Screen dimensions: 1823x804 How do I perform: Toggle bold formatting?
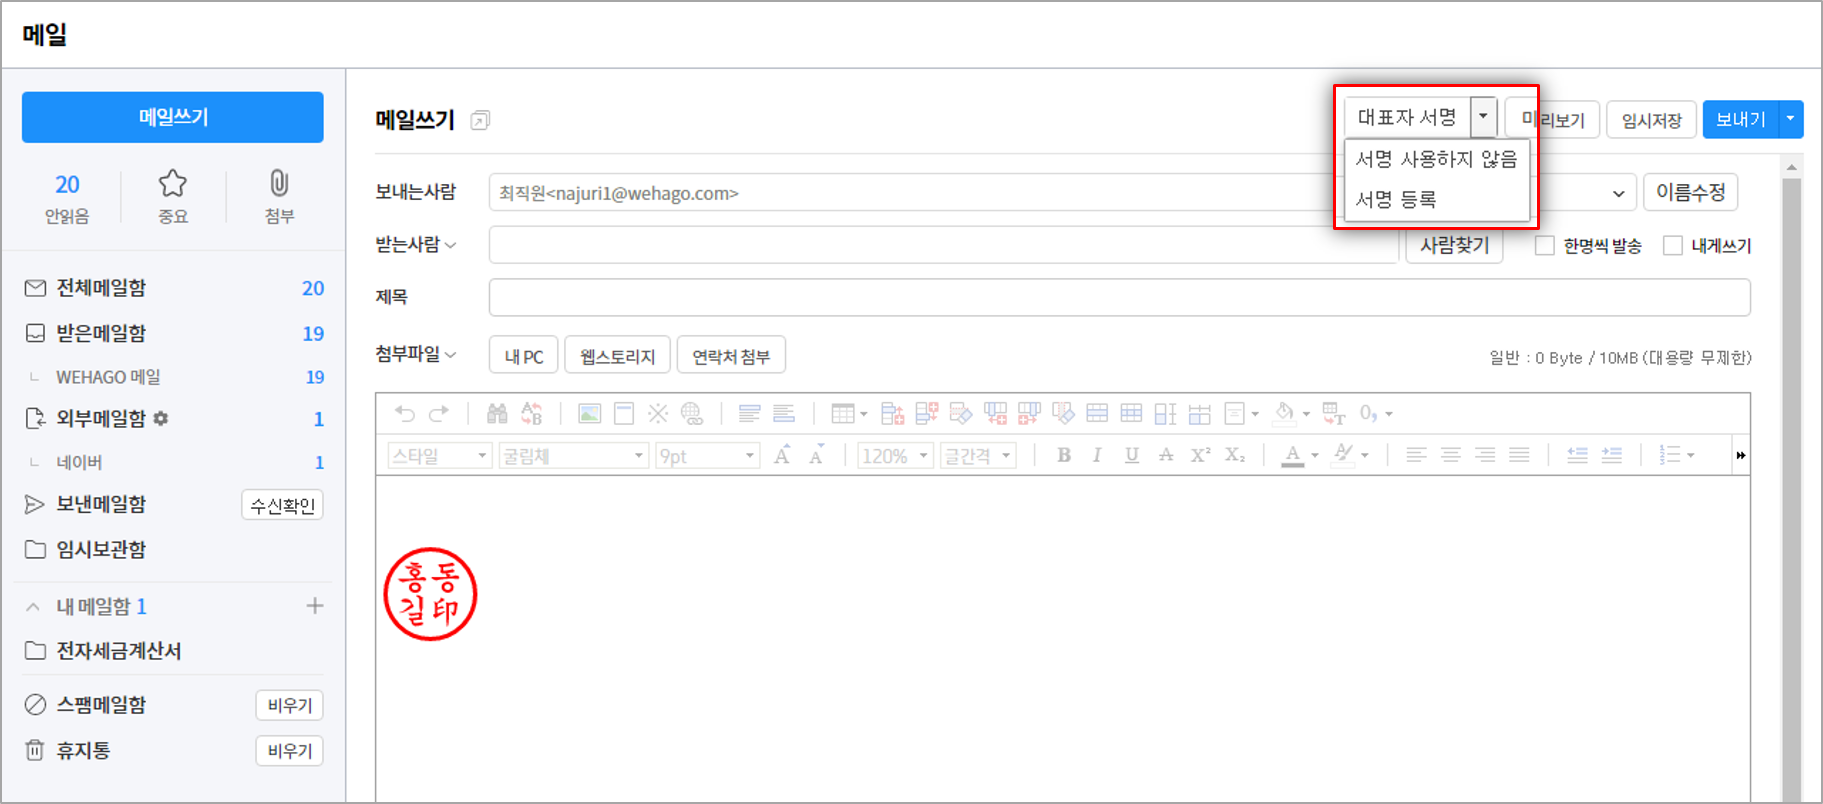coord(1064,456)
